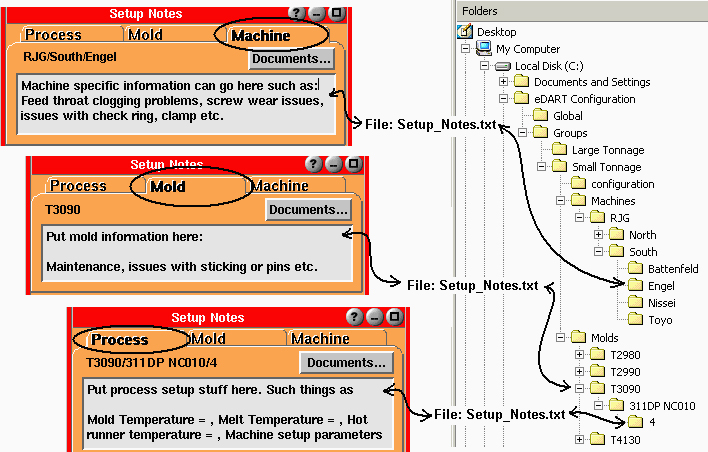Select the 'T2980' folder label
This screenshot has height=452, width=708.
[625, 355]
